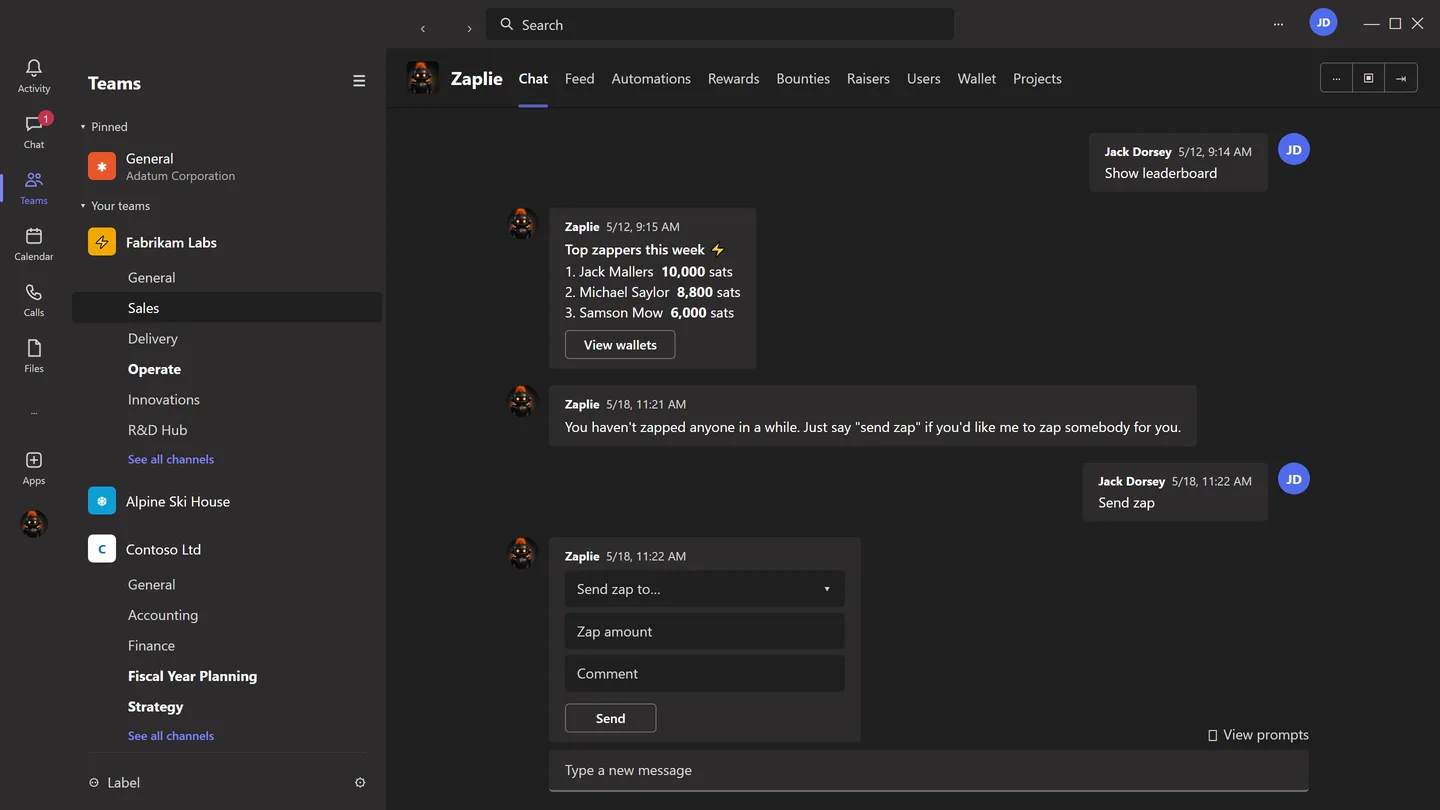Click the Zaplie app icon in the left rail

(34, 523)
